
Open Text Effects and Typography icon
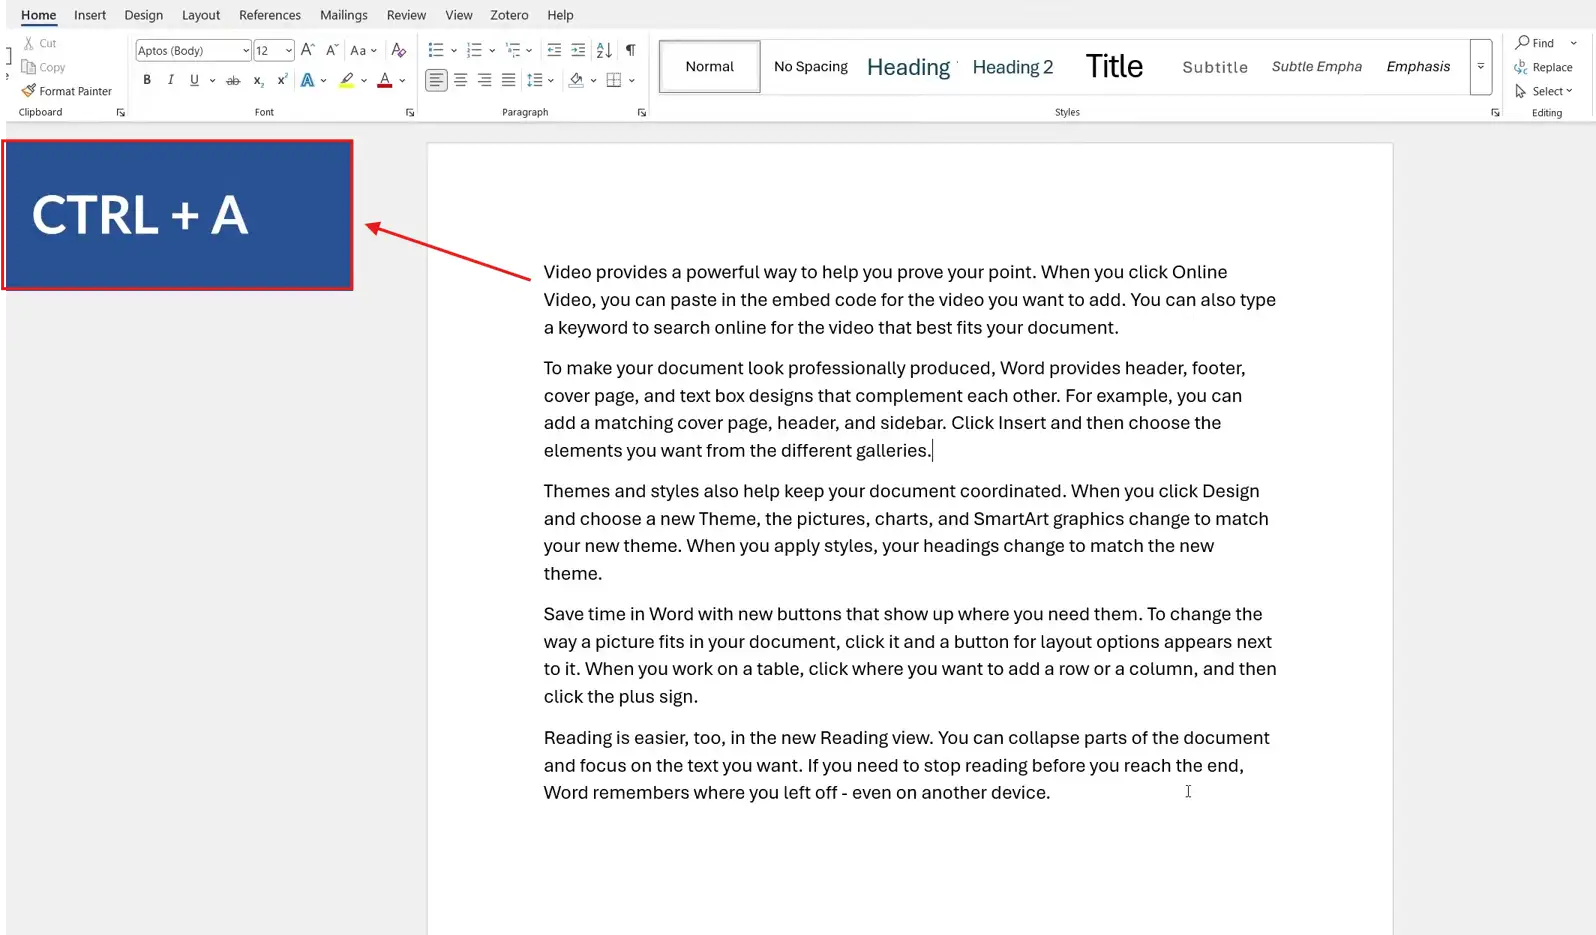tap(308, 80)
